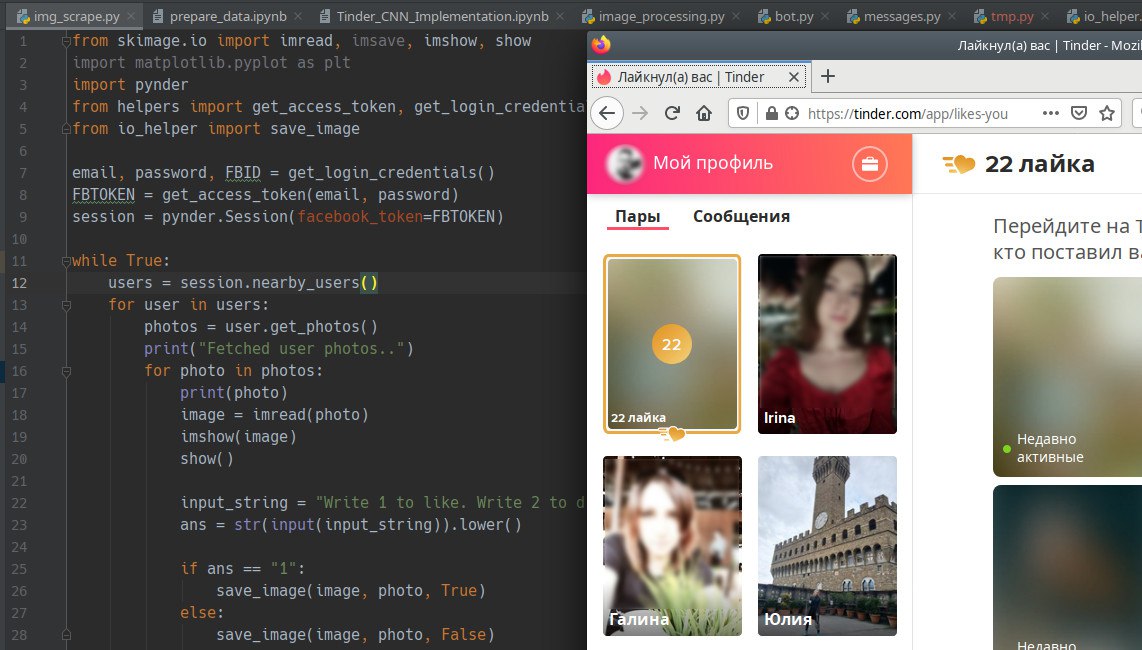
Task: Open new browser tab with plus
Action: coord(828,77)
